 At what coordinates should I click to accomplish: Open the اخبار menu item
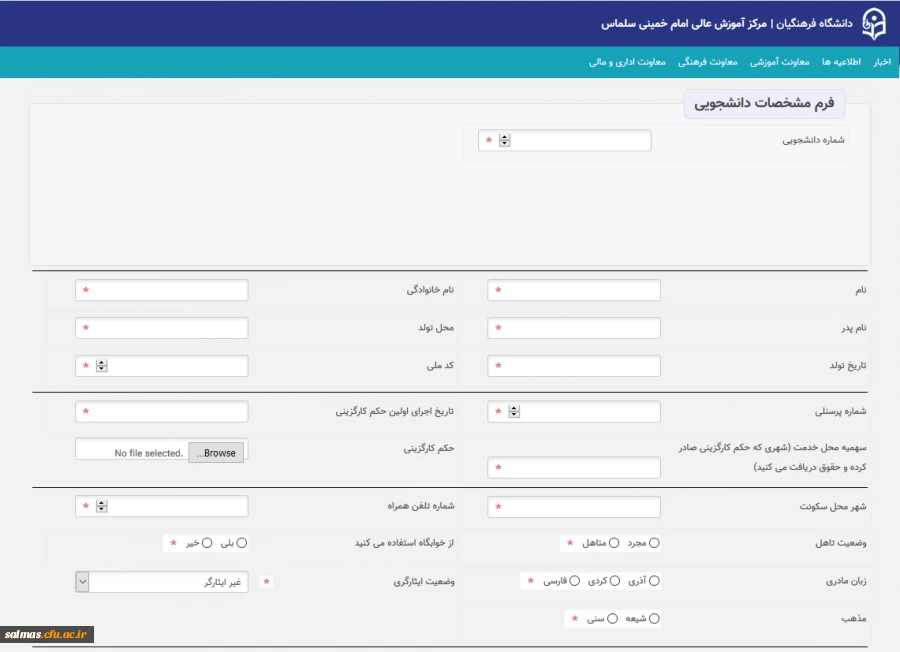(x=884, y=61)
